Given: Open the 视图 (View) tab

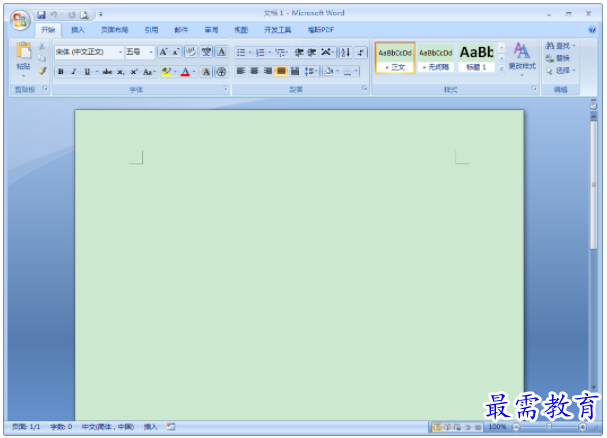Looking at the screenshot, I should (x=241, y=30).
